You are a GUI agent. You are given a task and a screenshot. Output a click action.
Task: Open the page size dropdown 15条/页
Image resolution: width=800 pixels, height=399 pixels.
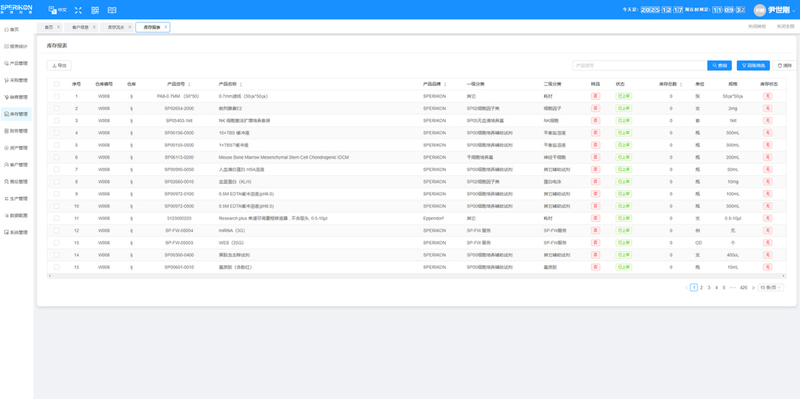coord(770,288)
